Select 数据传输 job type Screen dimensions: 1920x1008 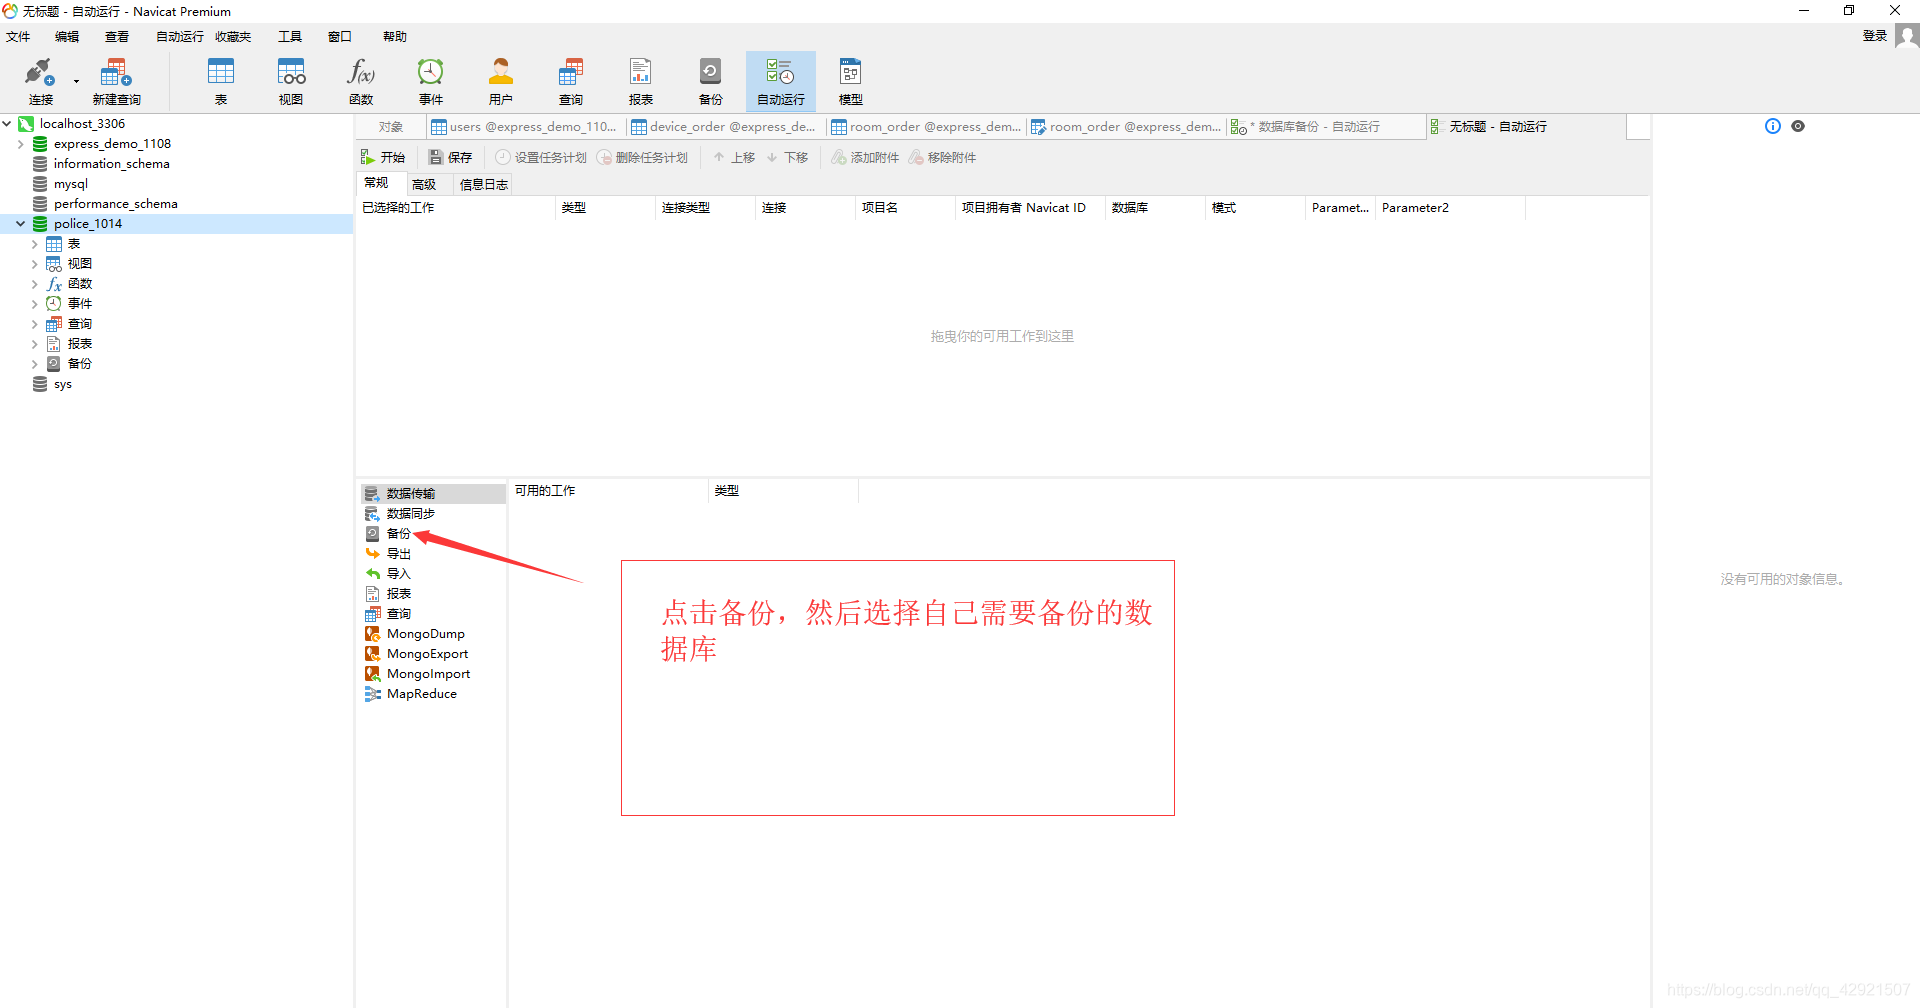pos(433,494)
